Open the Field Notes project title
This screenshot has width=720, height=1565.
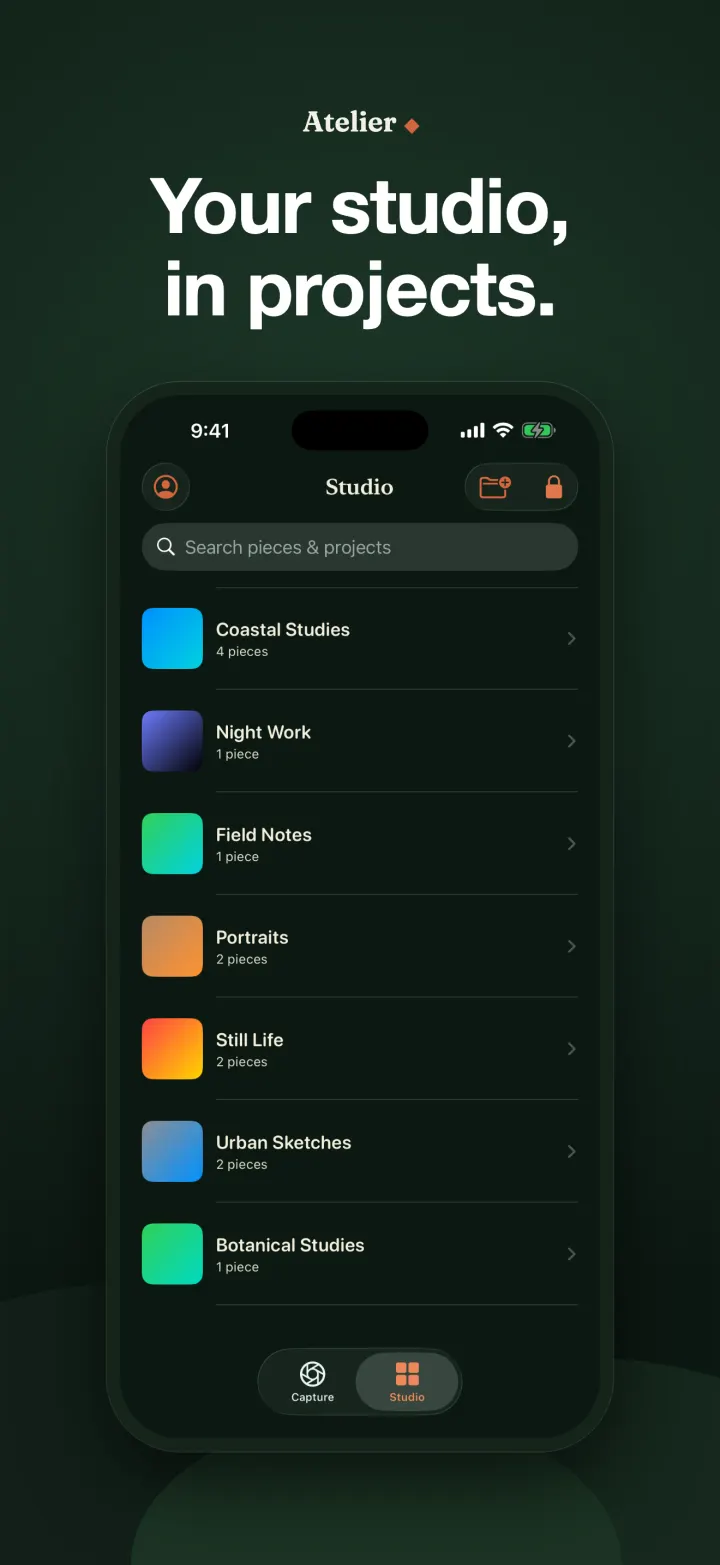264,835
